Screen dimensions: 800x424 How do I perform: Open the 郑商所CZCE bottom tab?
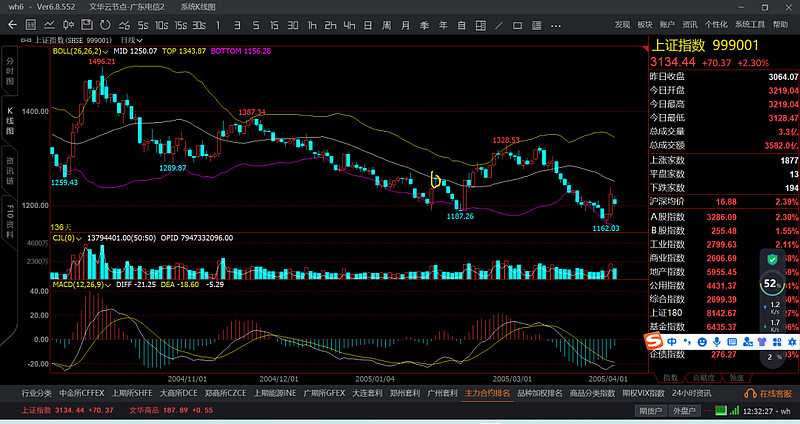226,393
